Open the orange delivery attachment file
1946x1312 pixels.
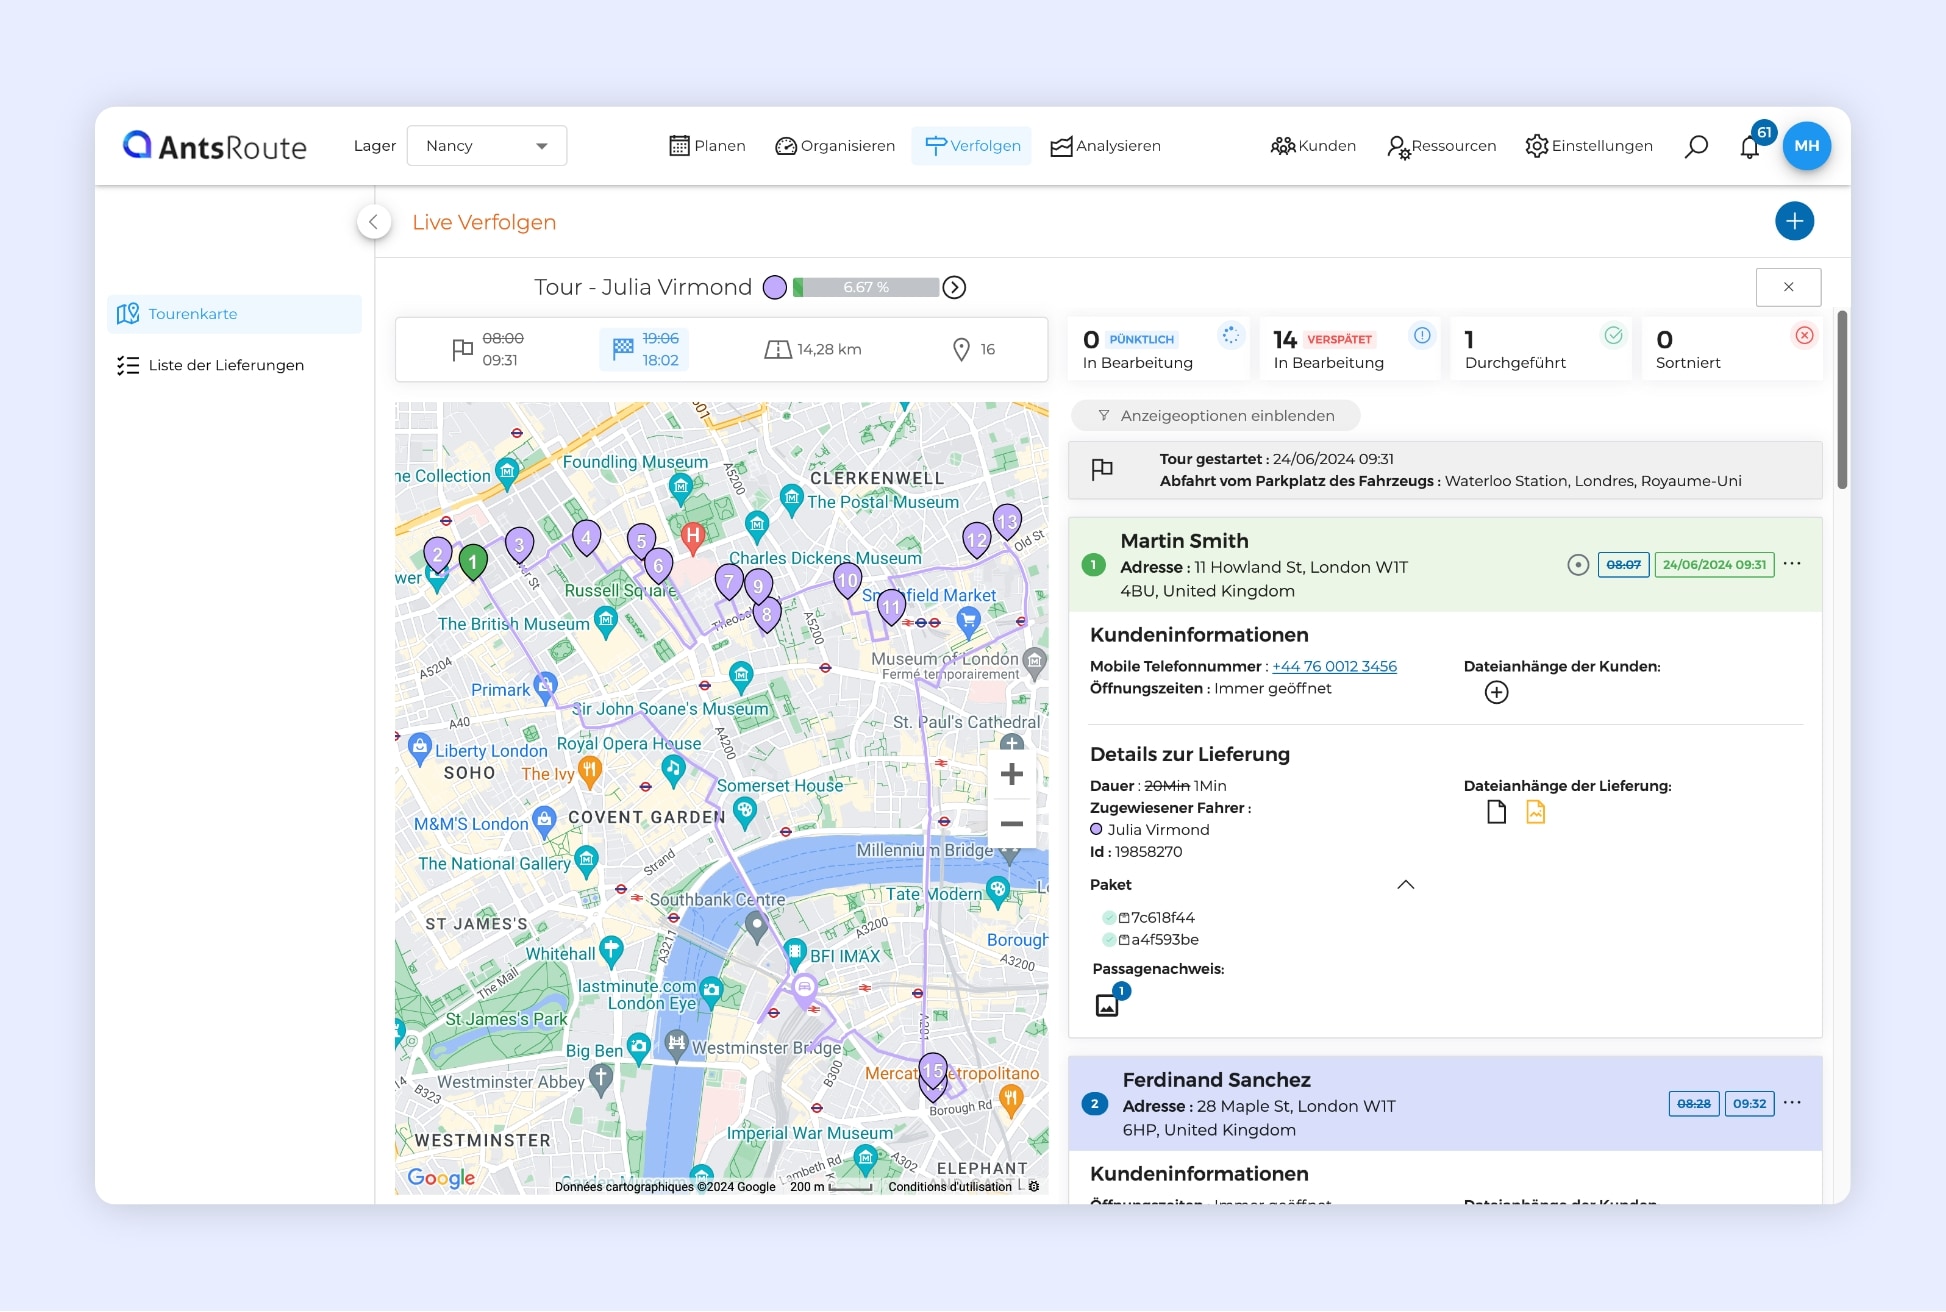coord(1535,812)
